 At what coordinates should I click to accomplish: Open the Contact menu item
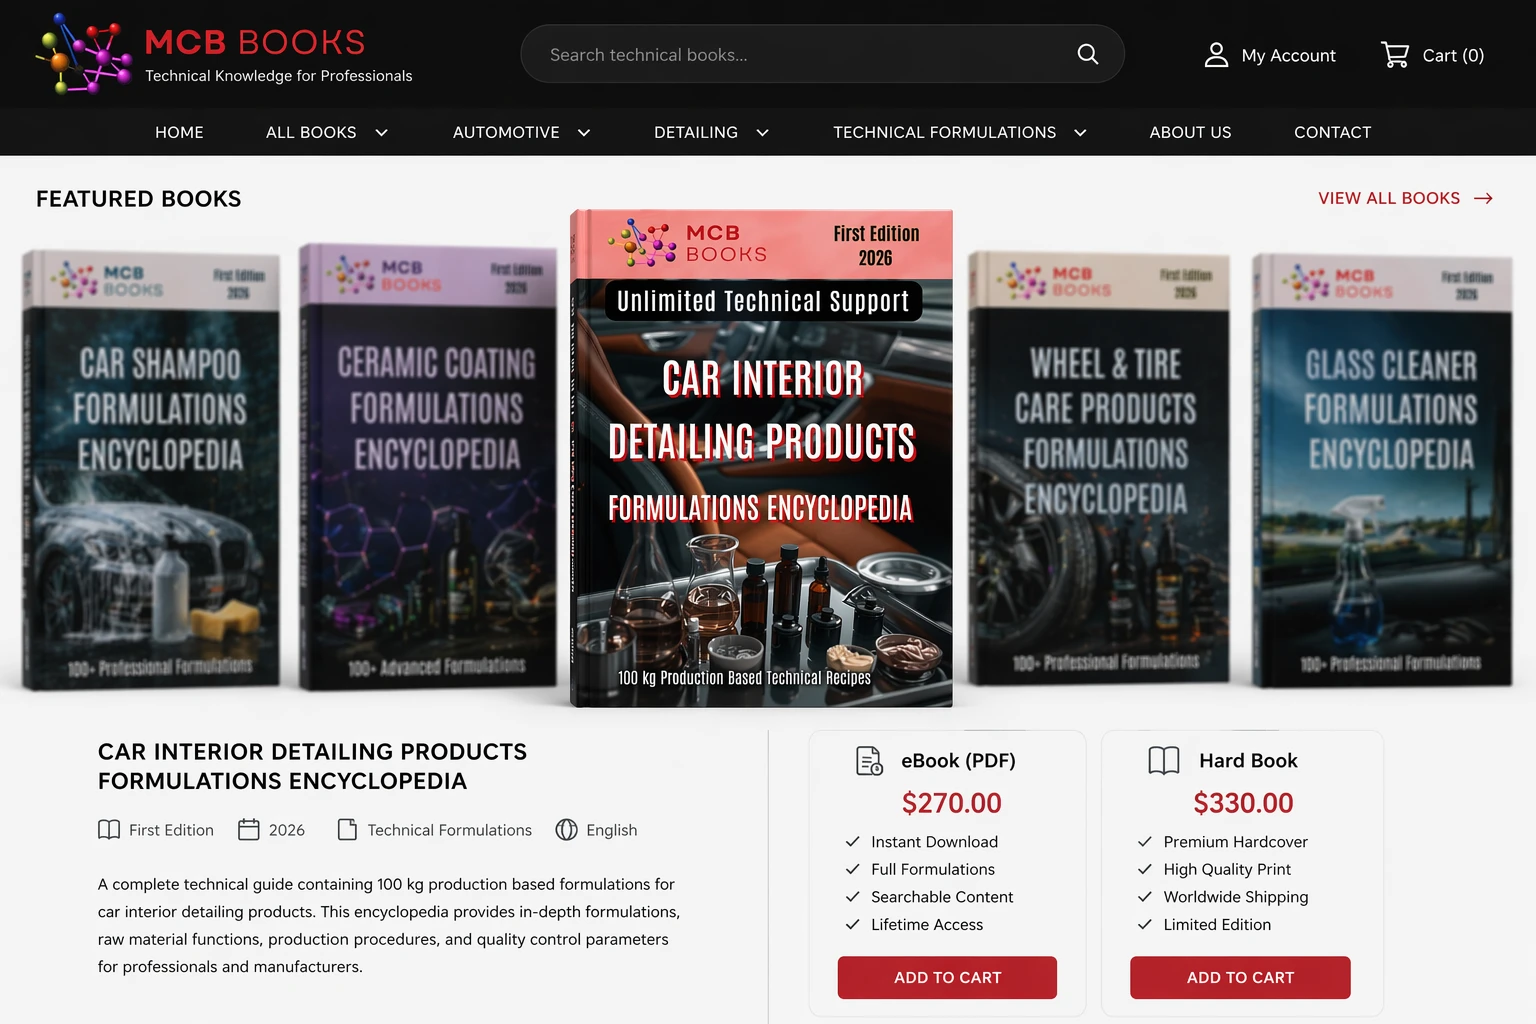[x=1332, y=132]
